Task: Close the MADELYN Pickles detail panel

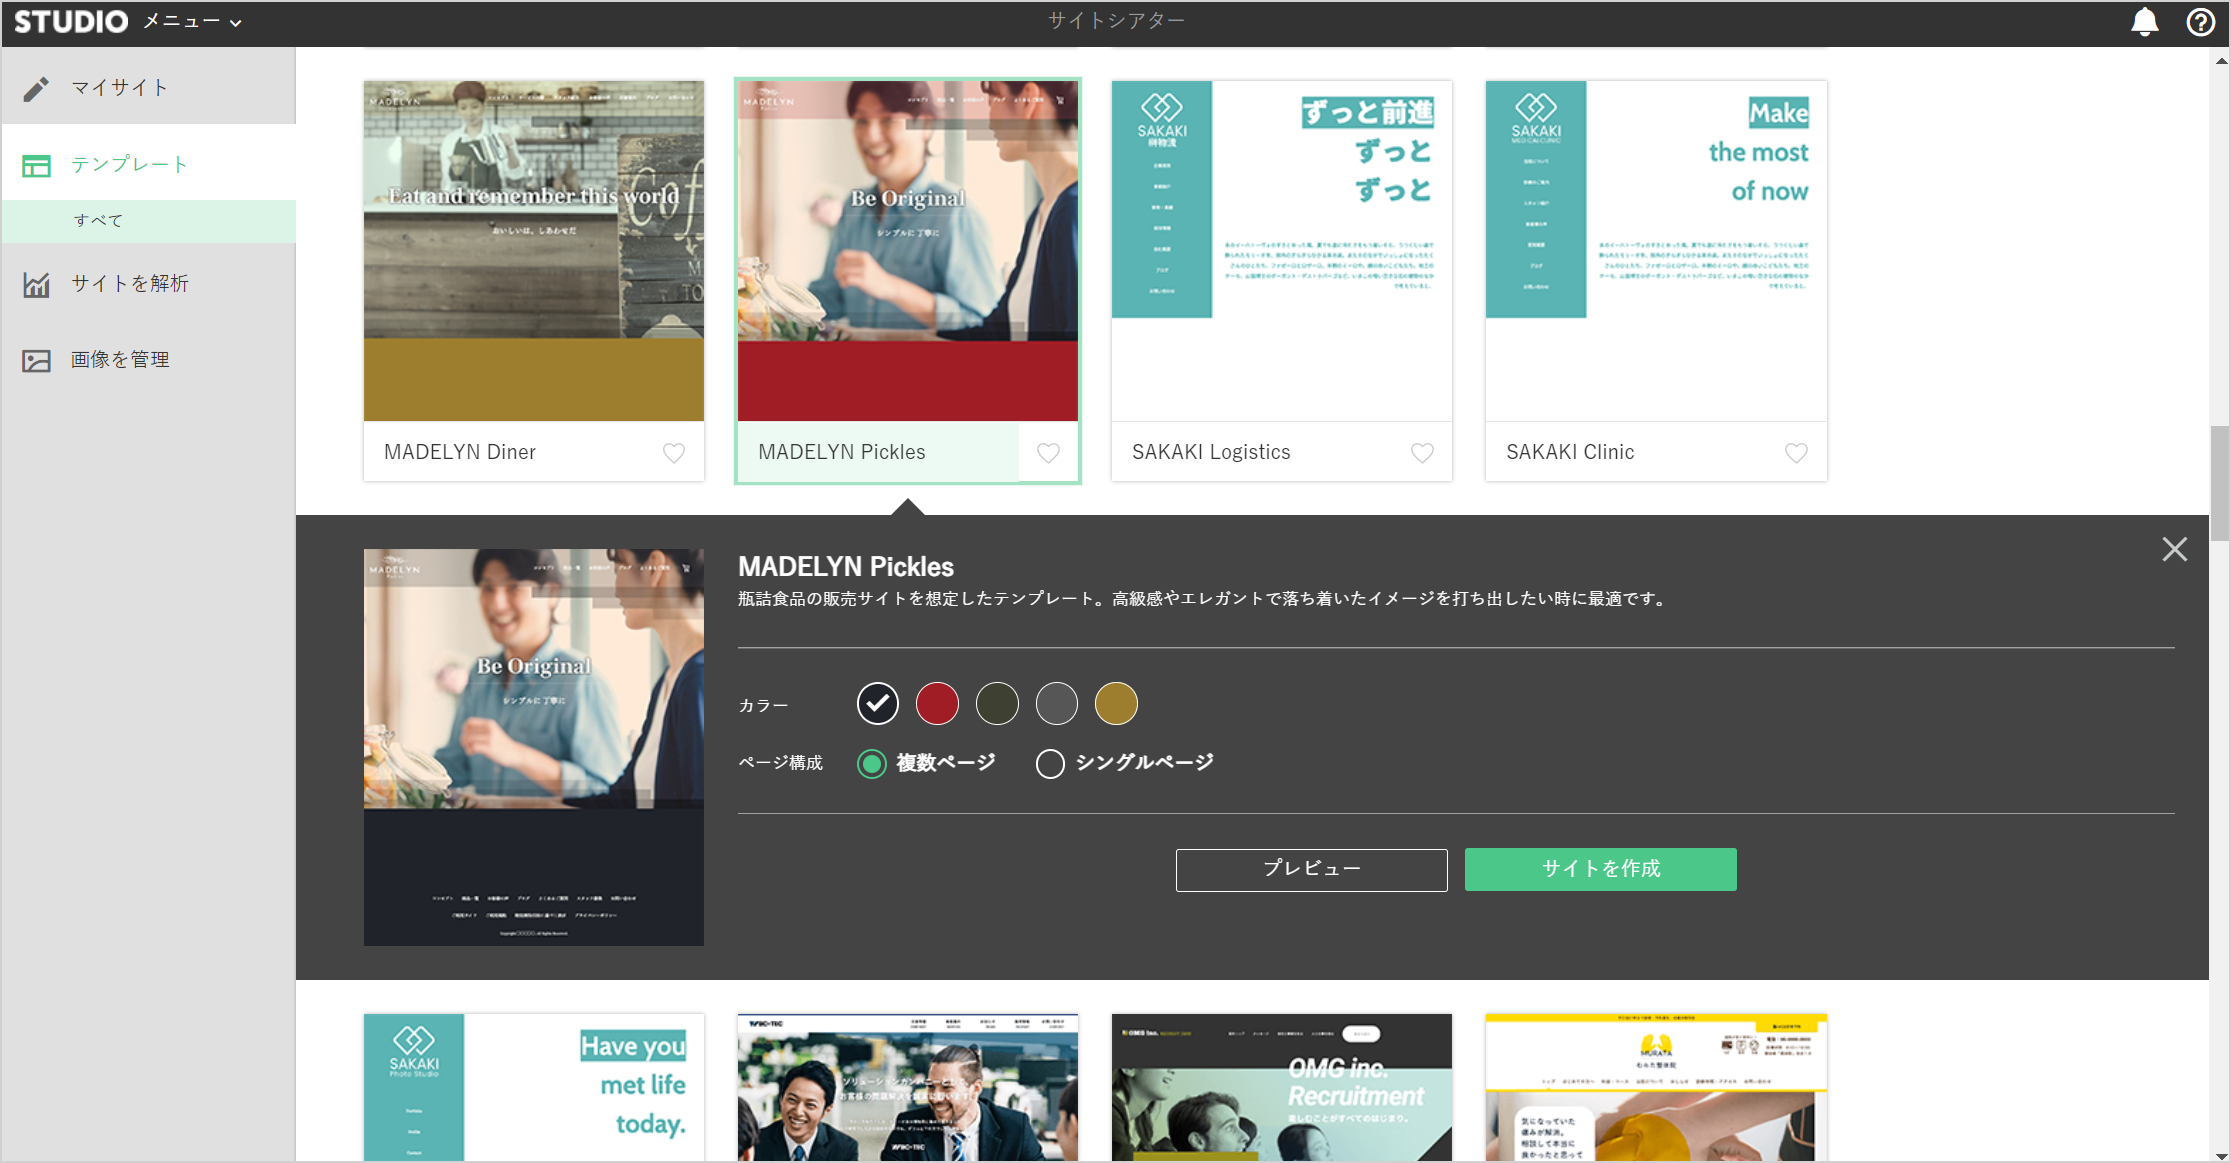Action: (2174, 549)
